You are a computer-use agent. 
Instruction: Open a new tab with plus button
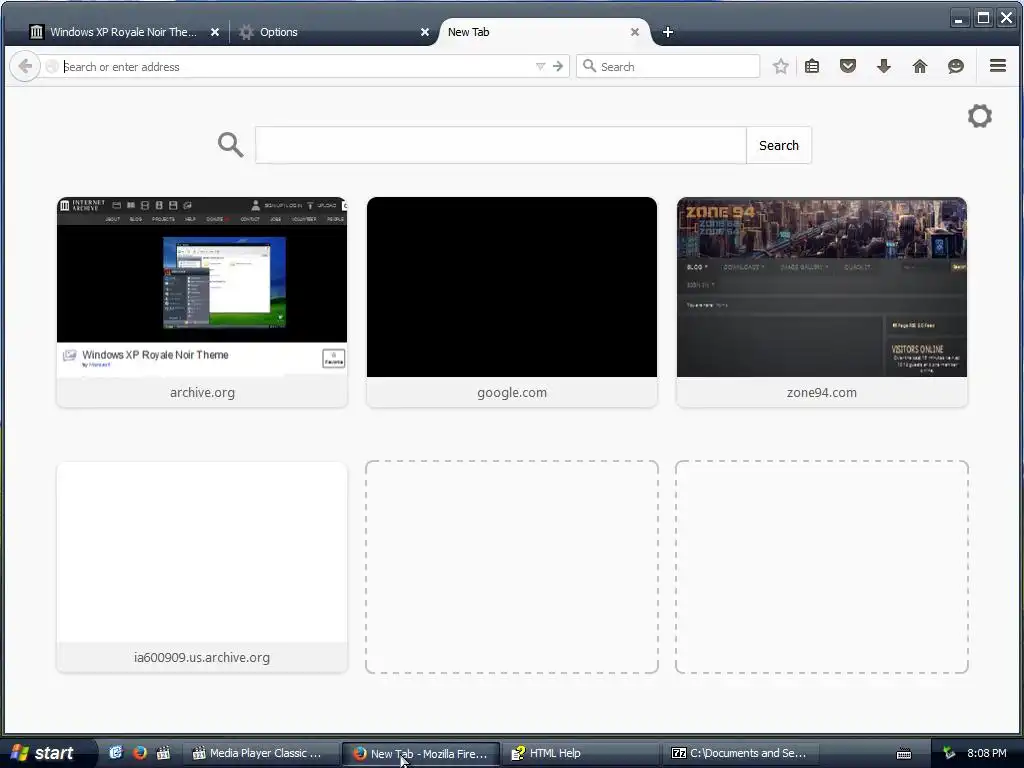667,32
